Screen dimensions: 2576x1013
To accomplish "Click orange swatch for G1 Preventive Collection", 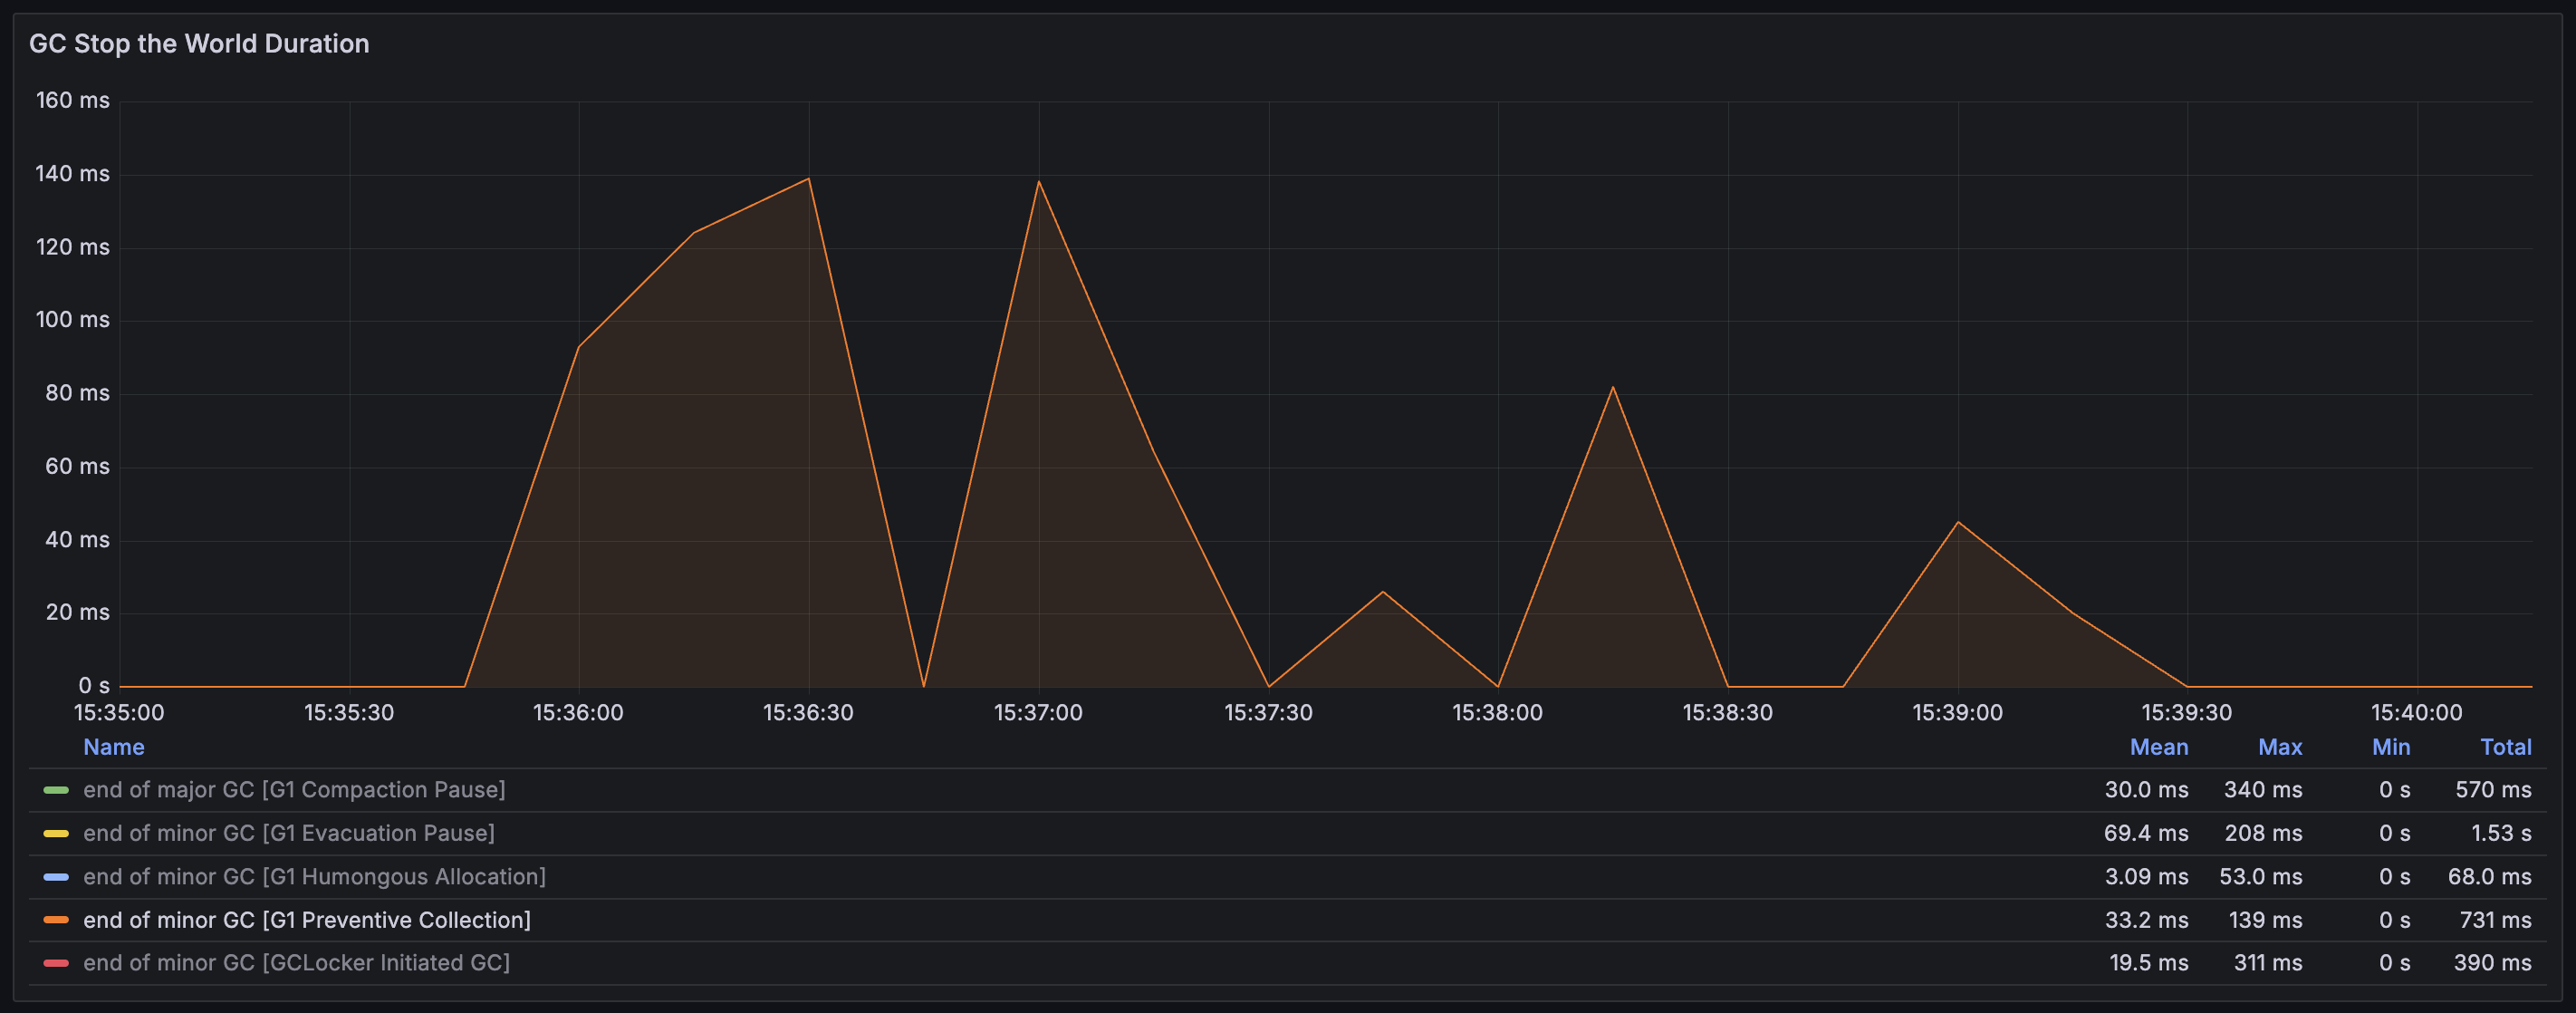I will click(x=56, y=920).
